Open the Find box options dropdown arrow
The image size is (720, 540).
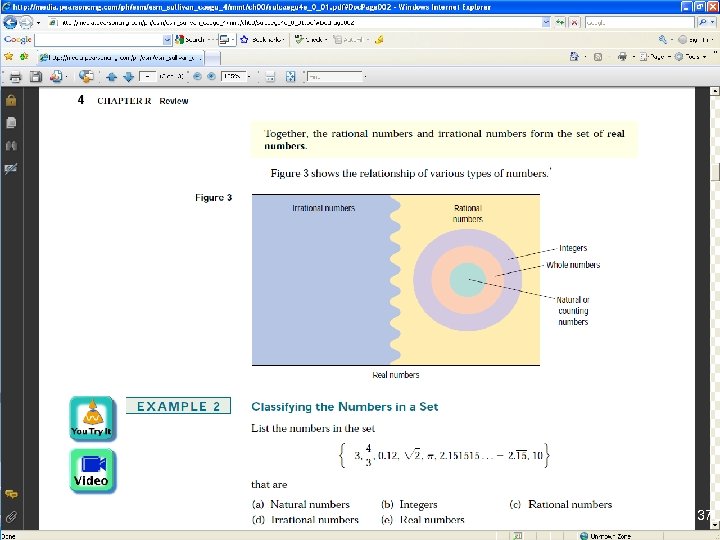pos(366,77)
